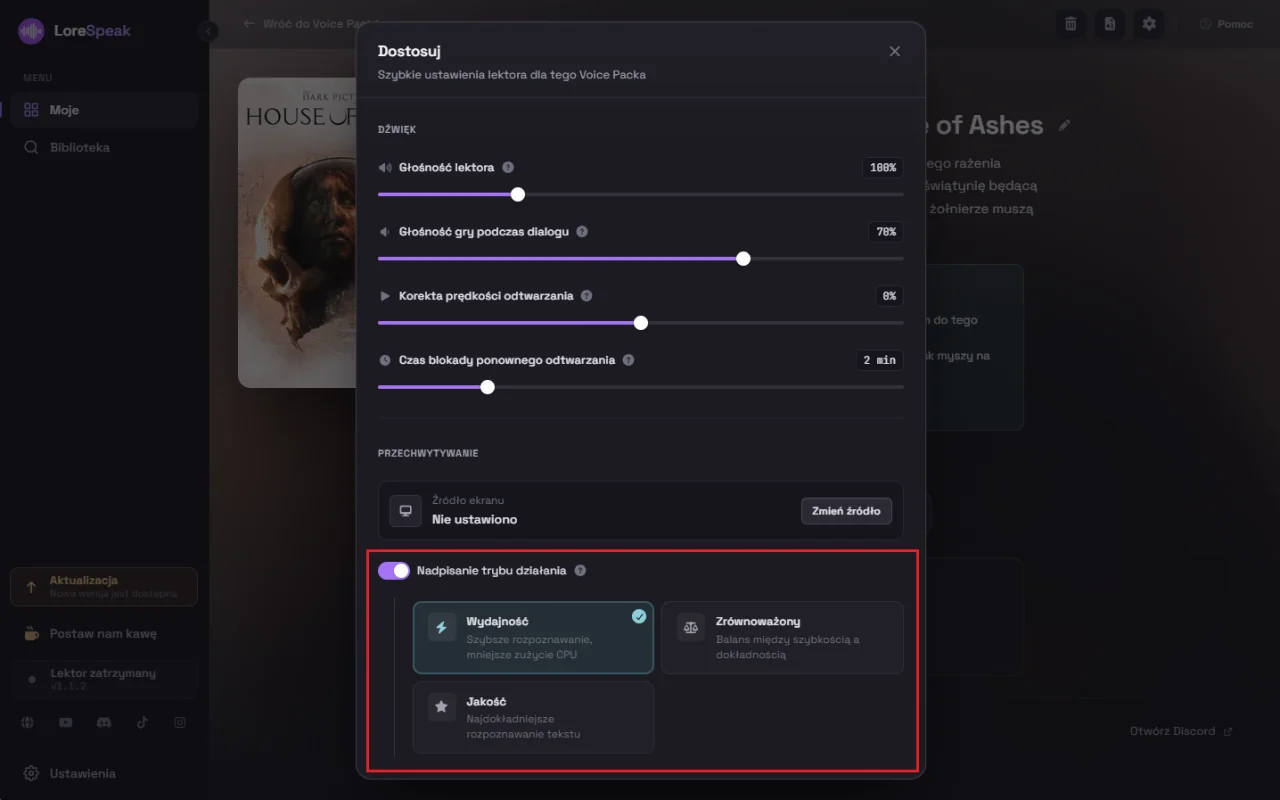
Task: Click the monitor icon in Źródło ekranu
Action: tap(405, 510)
